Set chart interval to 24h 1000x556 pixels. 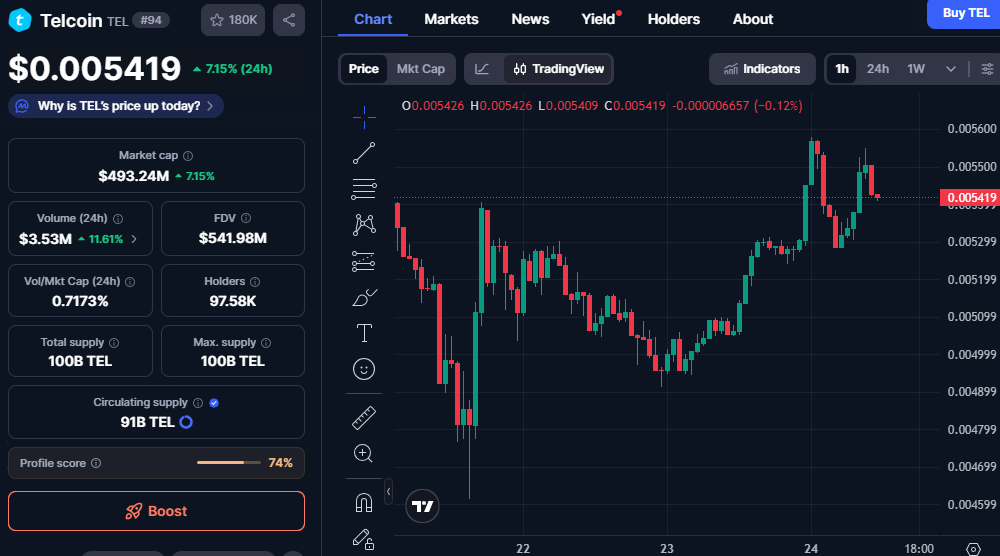[x=878, y=69]
